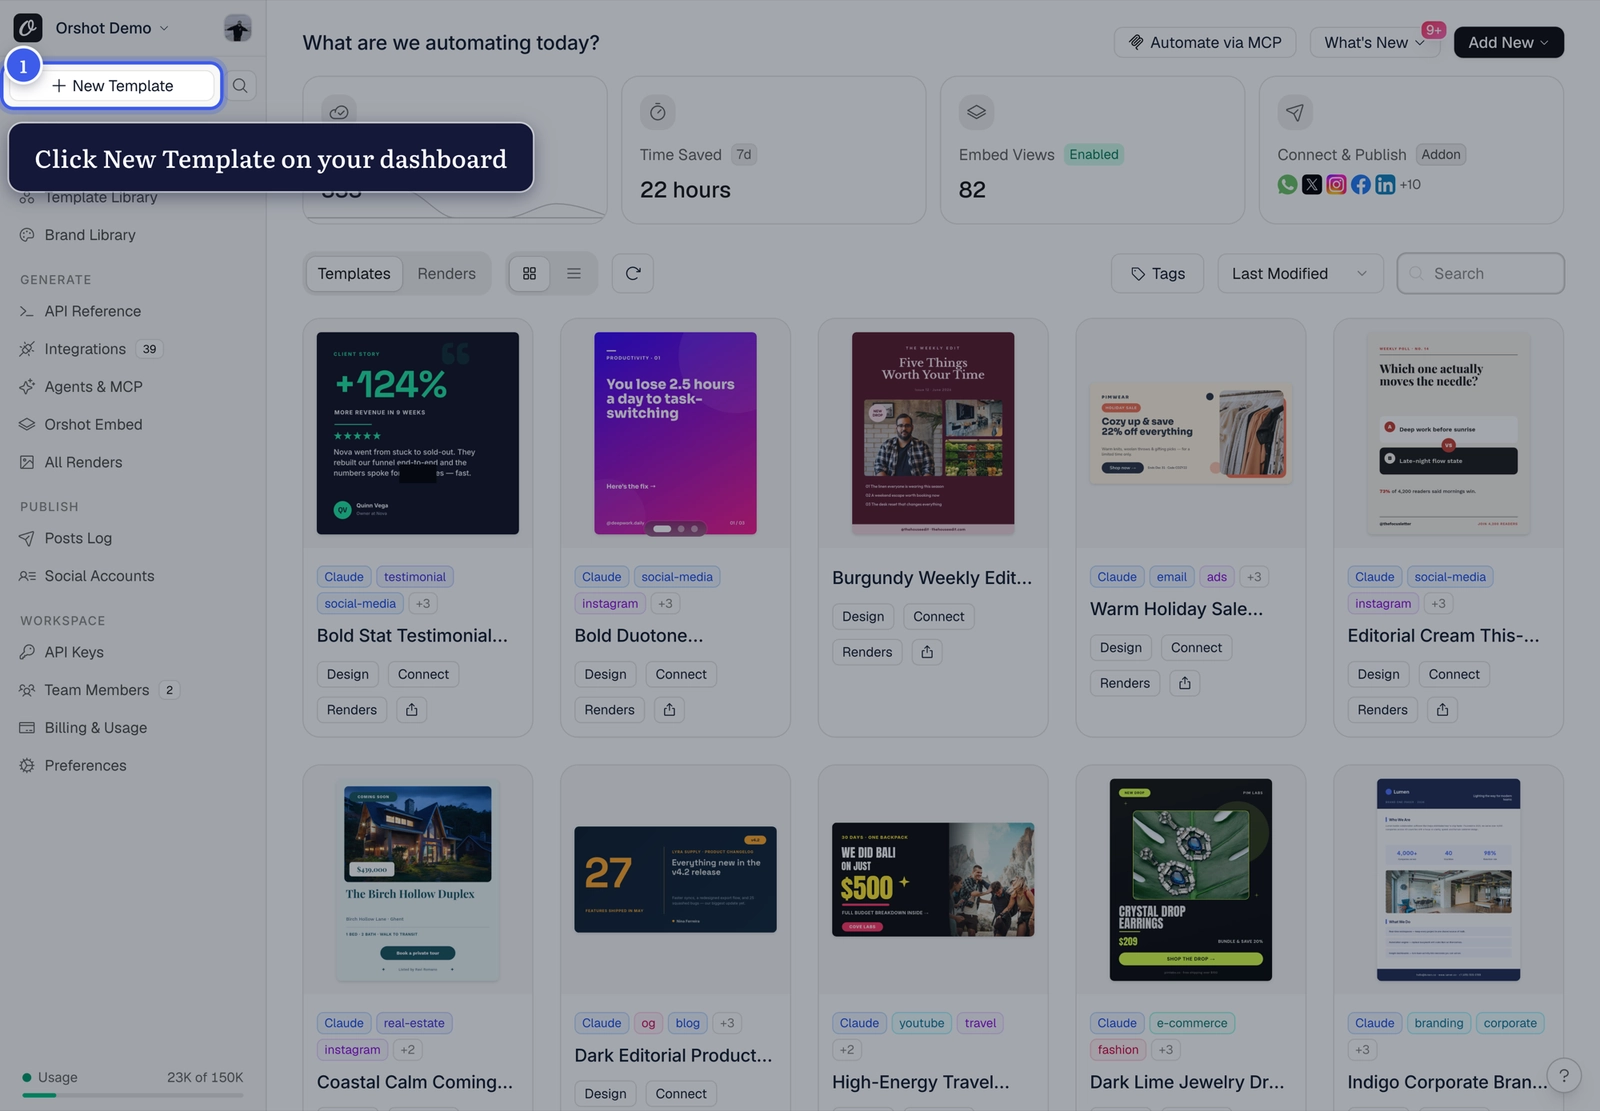Click the Usage progress bar
1600x1111 pixels.
pyautogui.click(x=133, y=1095)
